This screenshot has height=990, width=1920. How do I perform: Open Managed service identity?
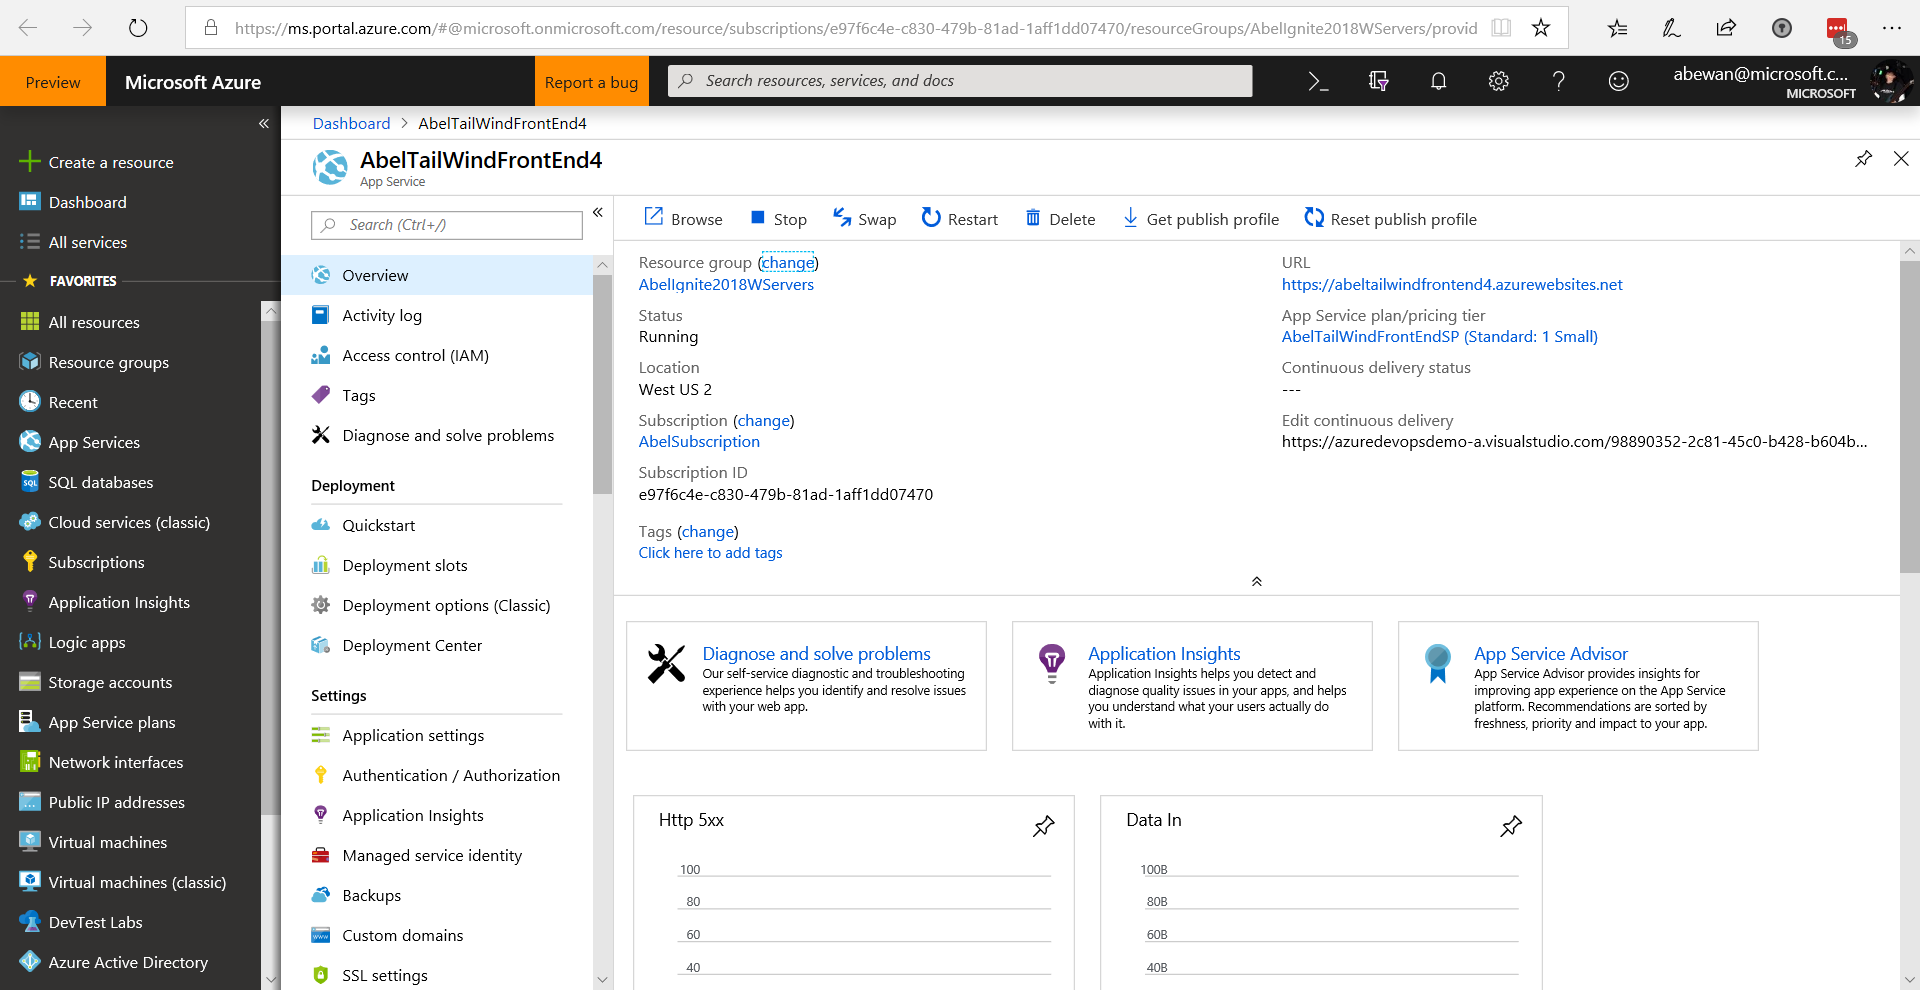(x=437, y=855)
